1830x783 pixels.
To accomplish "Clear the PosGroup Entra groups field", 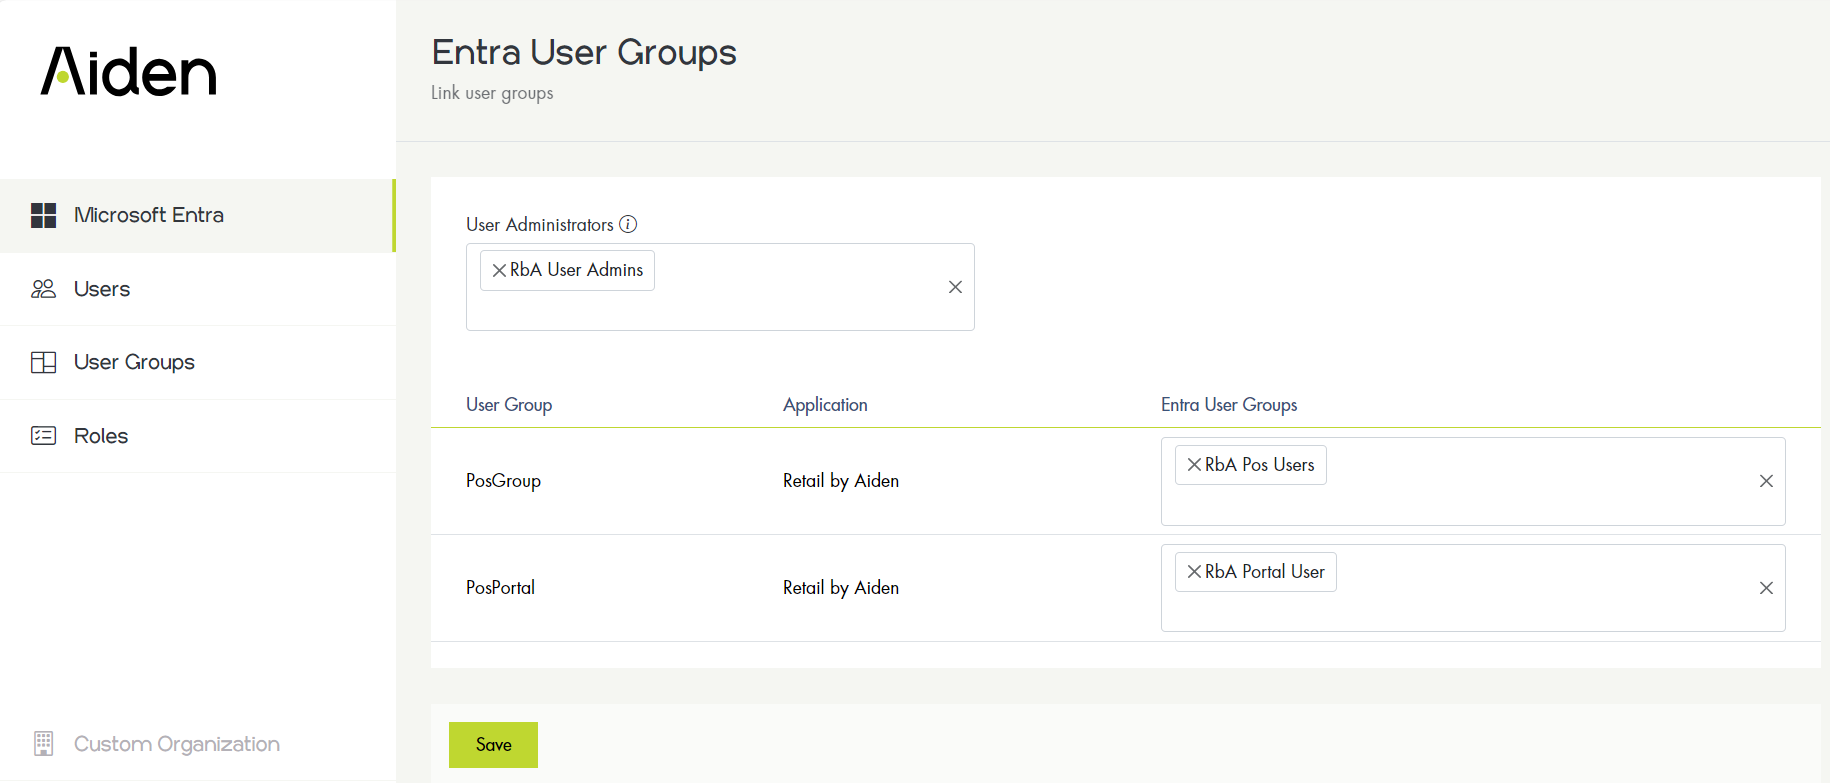I will tap(1766, 481).
